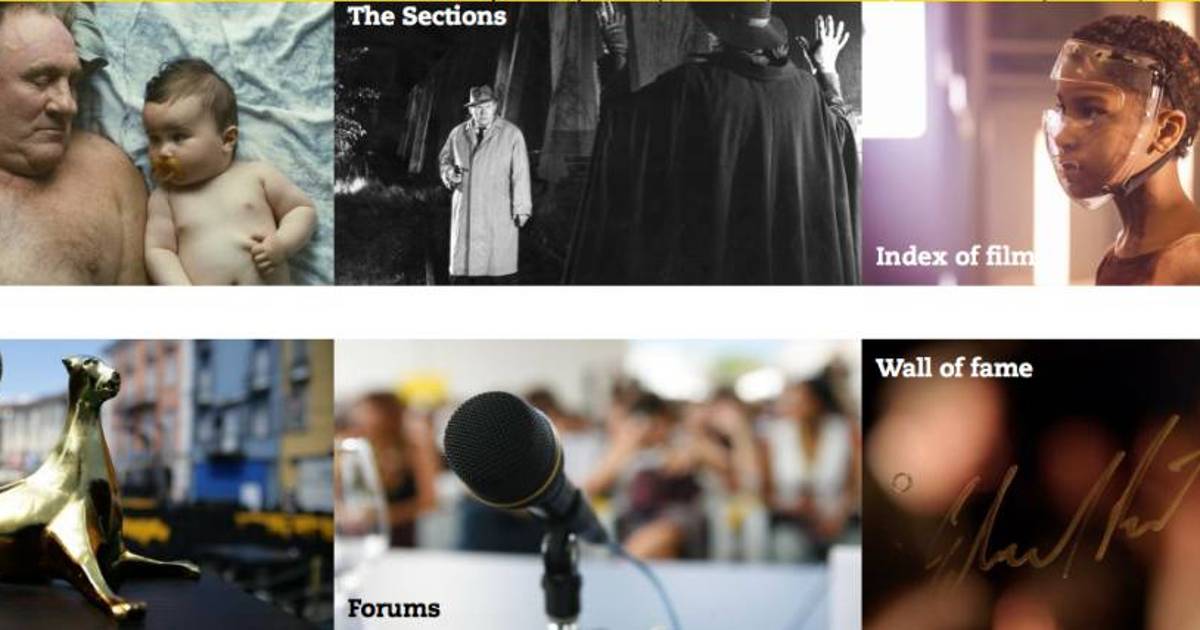Screen dimensions: 1200x630
Task: Click the bright window in Index tile
Action: [x=895, y=70]
